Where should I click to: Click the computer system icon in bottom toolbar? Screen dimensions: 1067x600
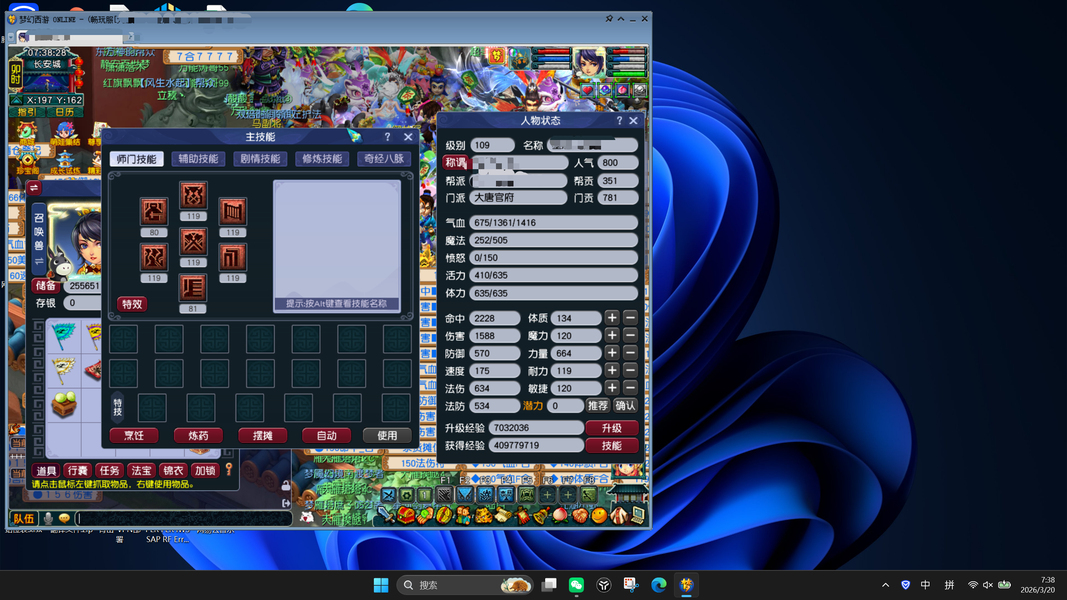pos(638,515)
